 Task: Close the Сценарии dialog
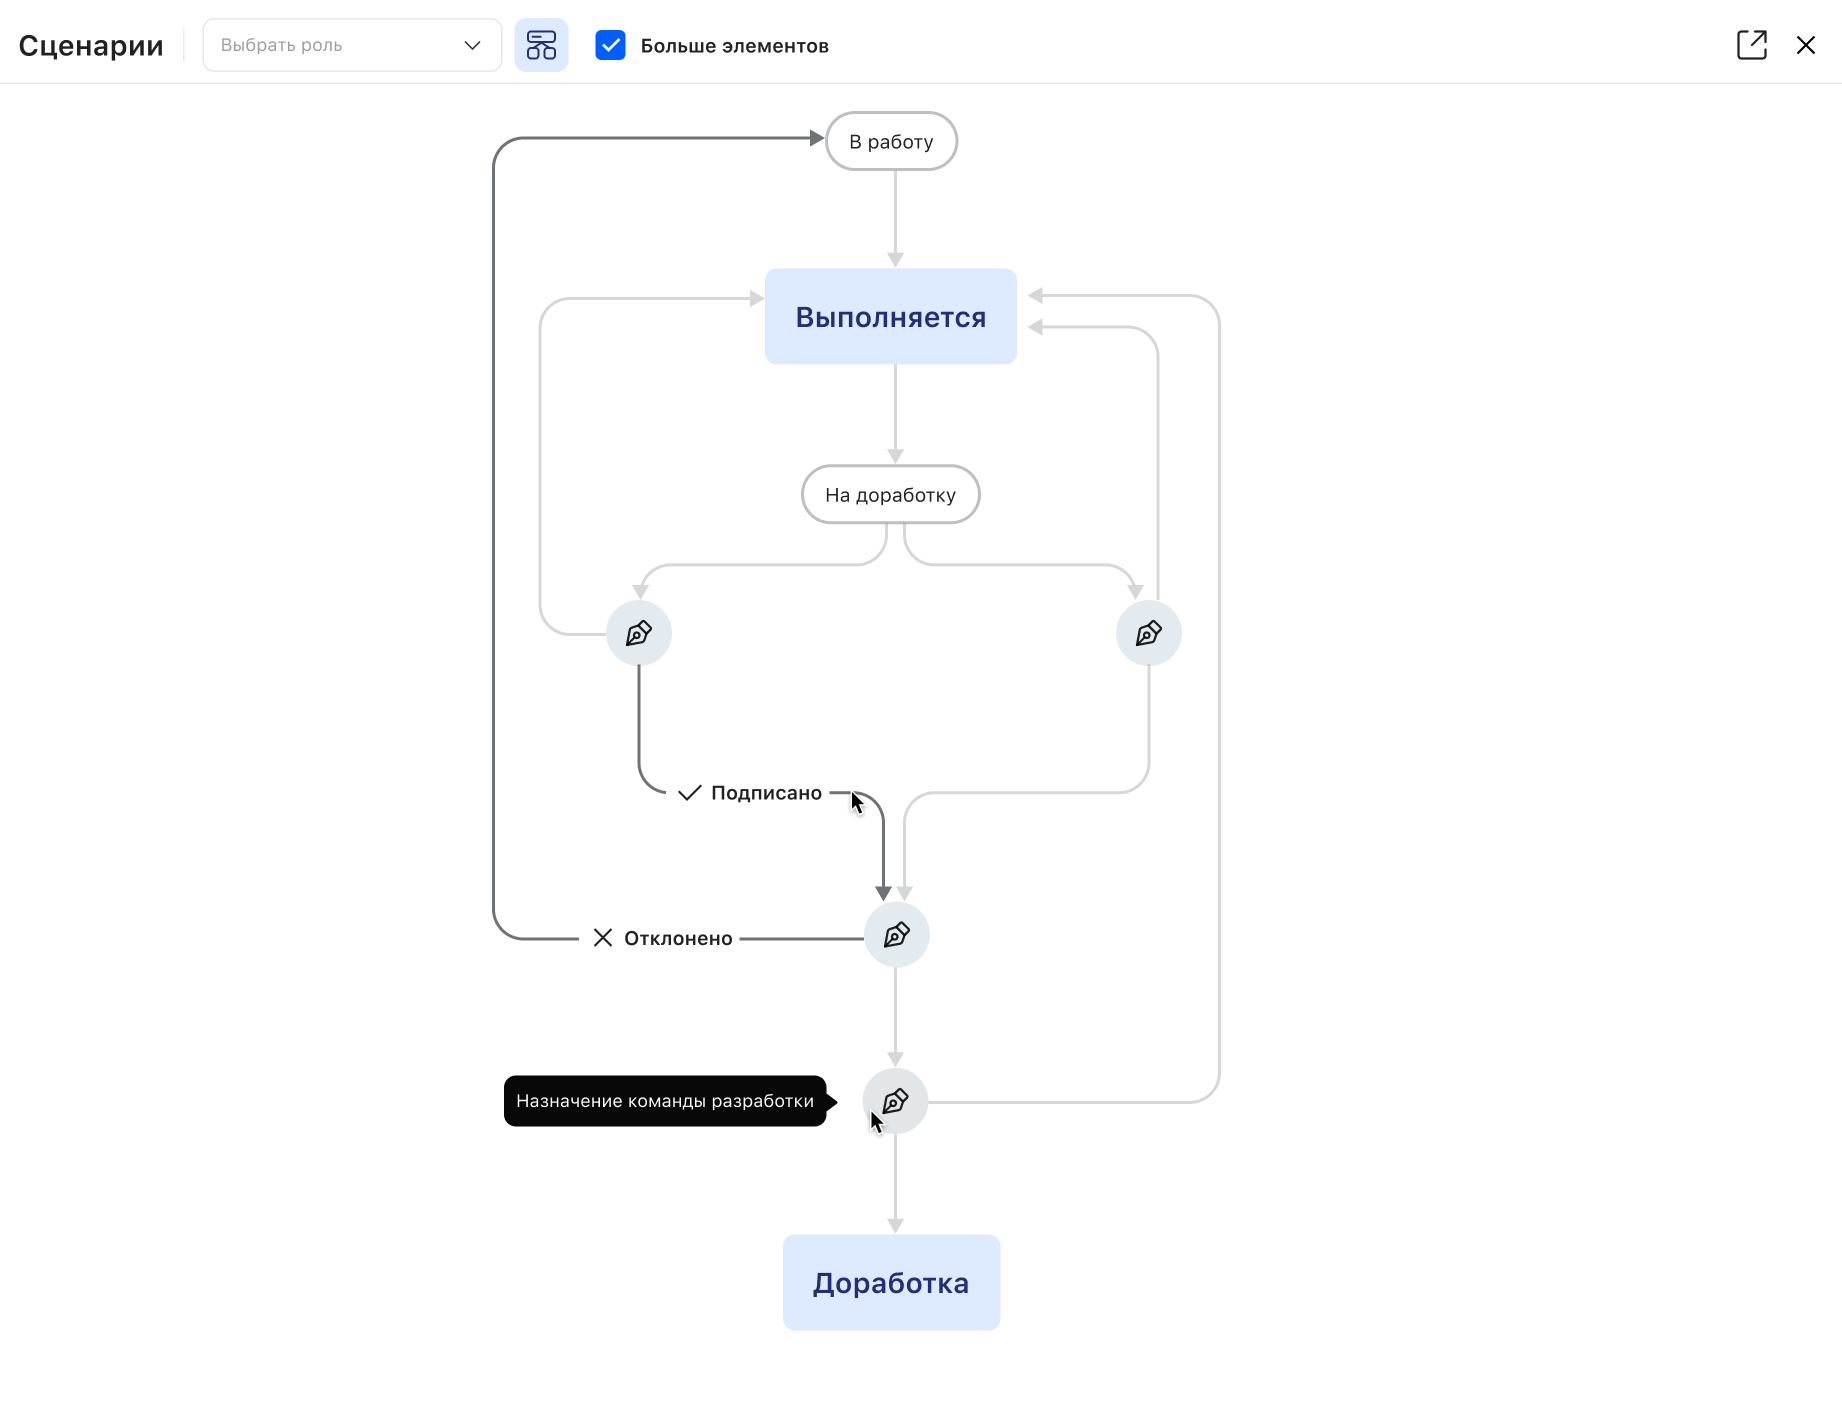tap(1805, 45)
